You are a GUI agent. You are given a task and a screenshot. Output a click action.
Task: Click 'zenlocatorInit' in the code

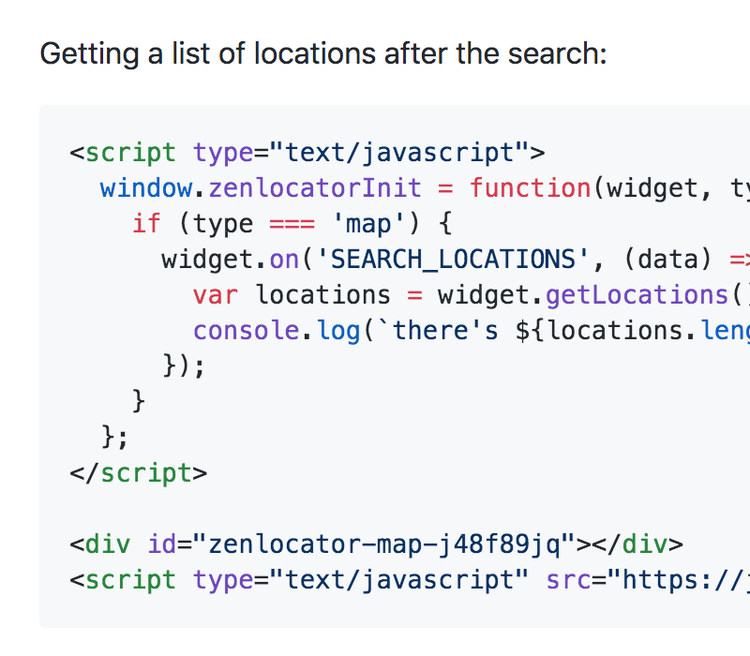click(315, 188)
